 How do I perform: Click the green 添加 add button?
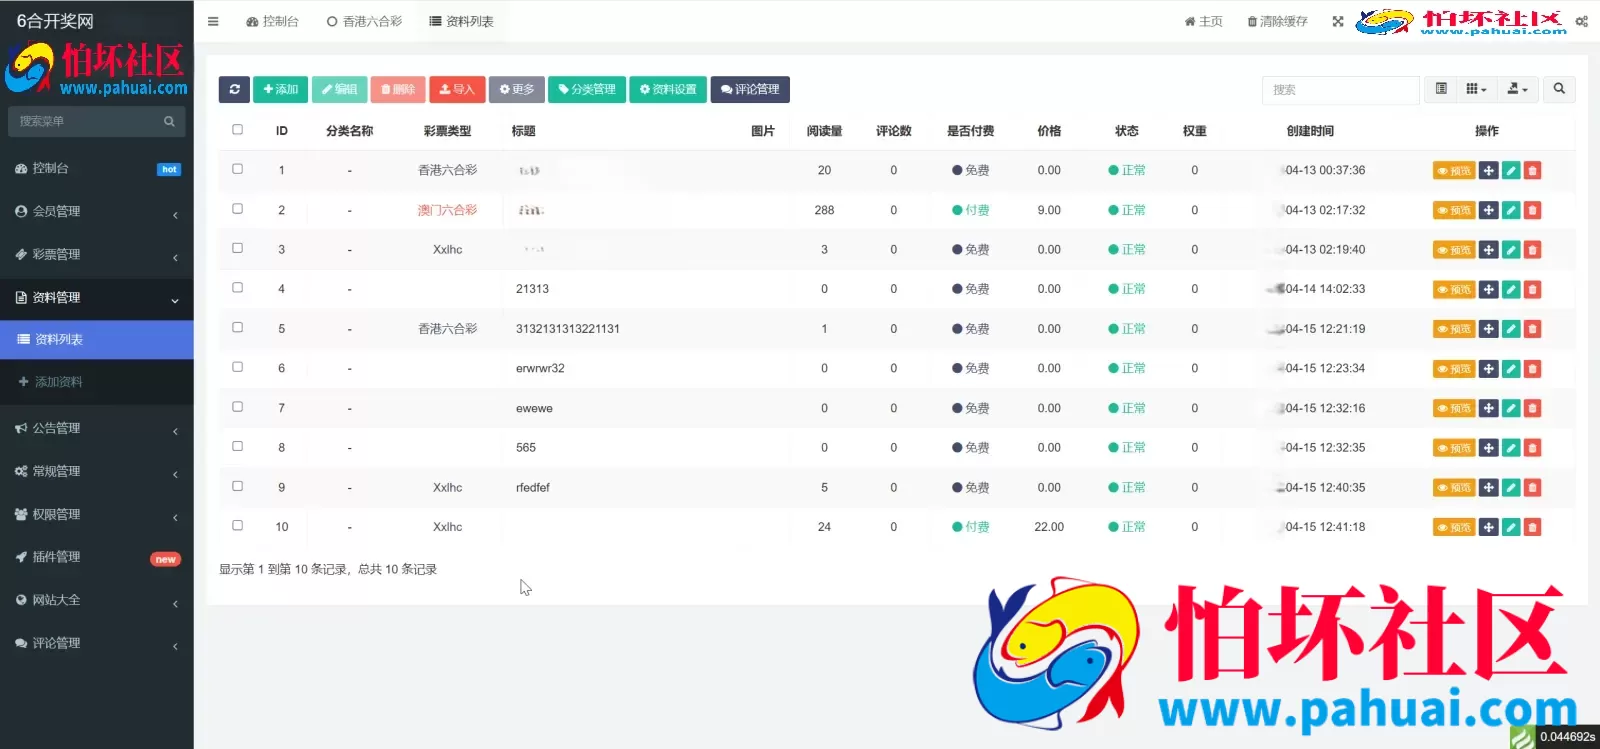tap(281, 89)
